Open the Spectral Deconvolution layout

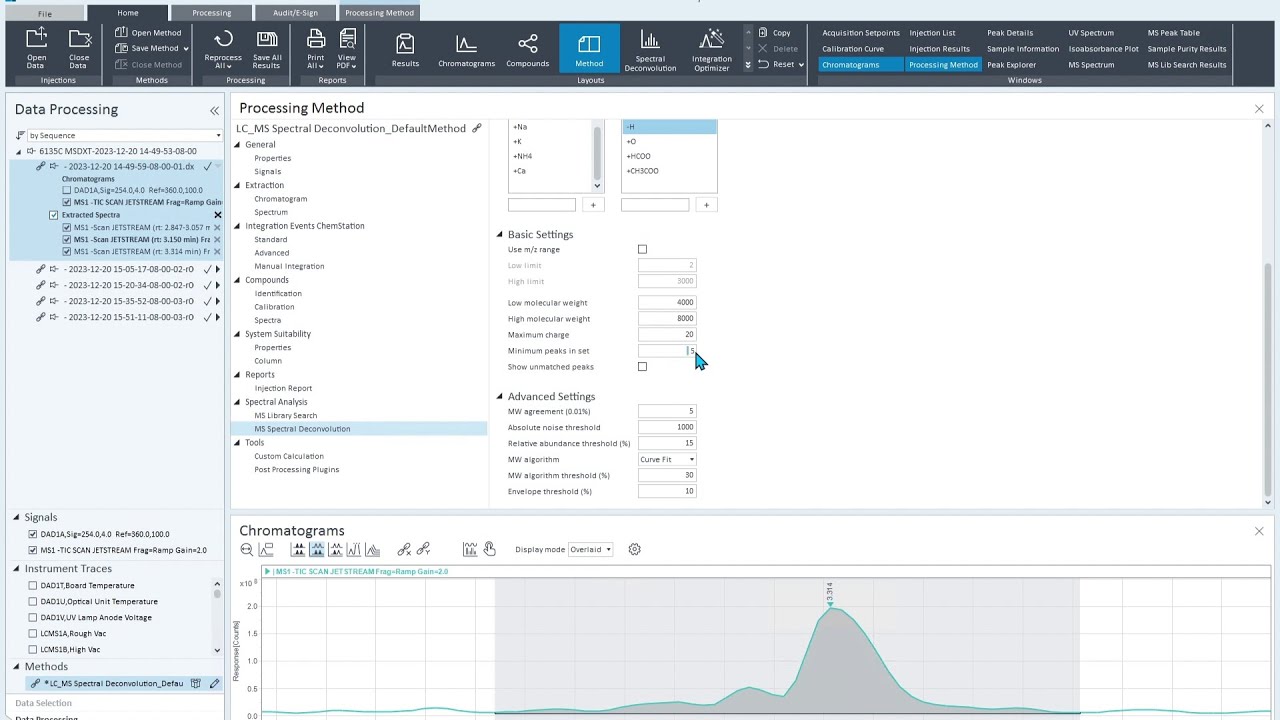coord(650,49)
